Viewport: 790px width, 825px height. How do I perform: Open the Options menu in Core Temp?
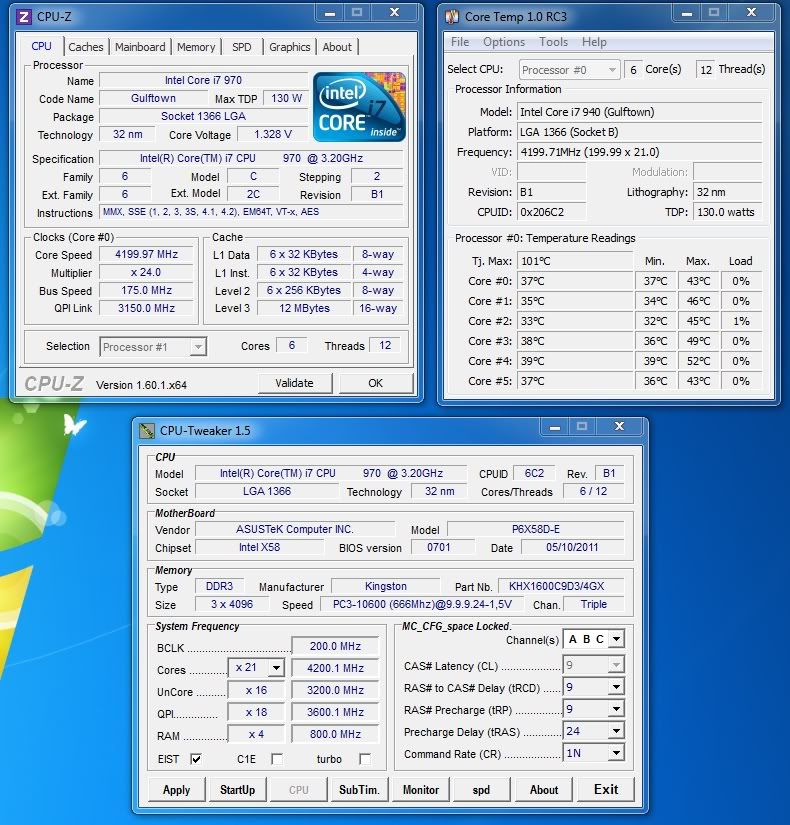coord(504,42)
